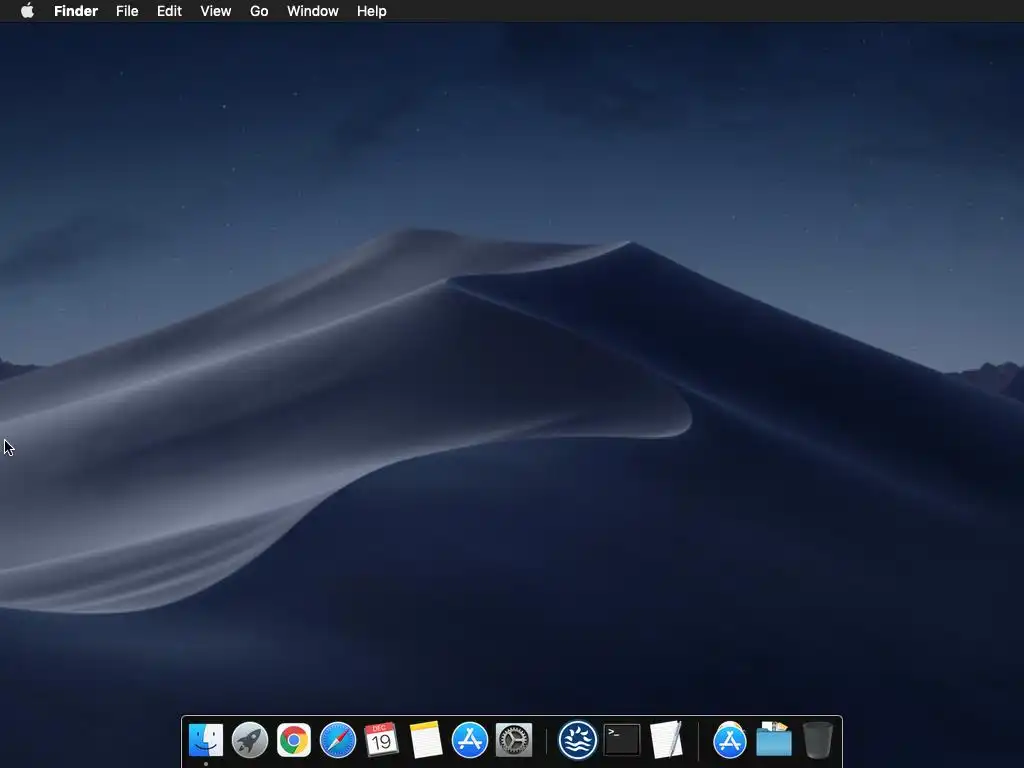Image resolution: width=1024 pixels, height=768 pixels.
Task: Open the File menu
Action: click(x=127, y=11)
